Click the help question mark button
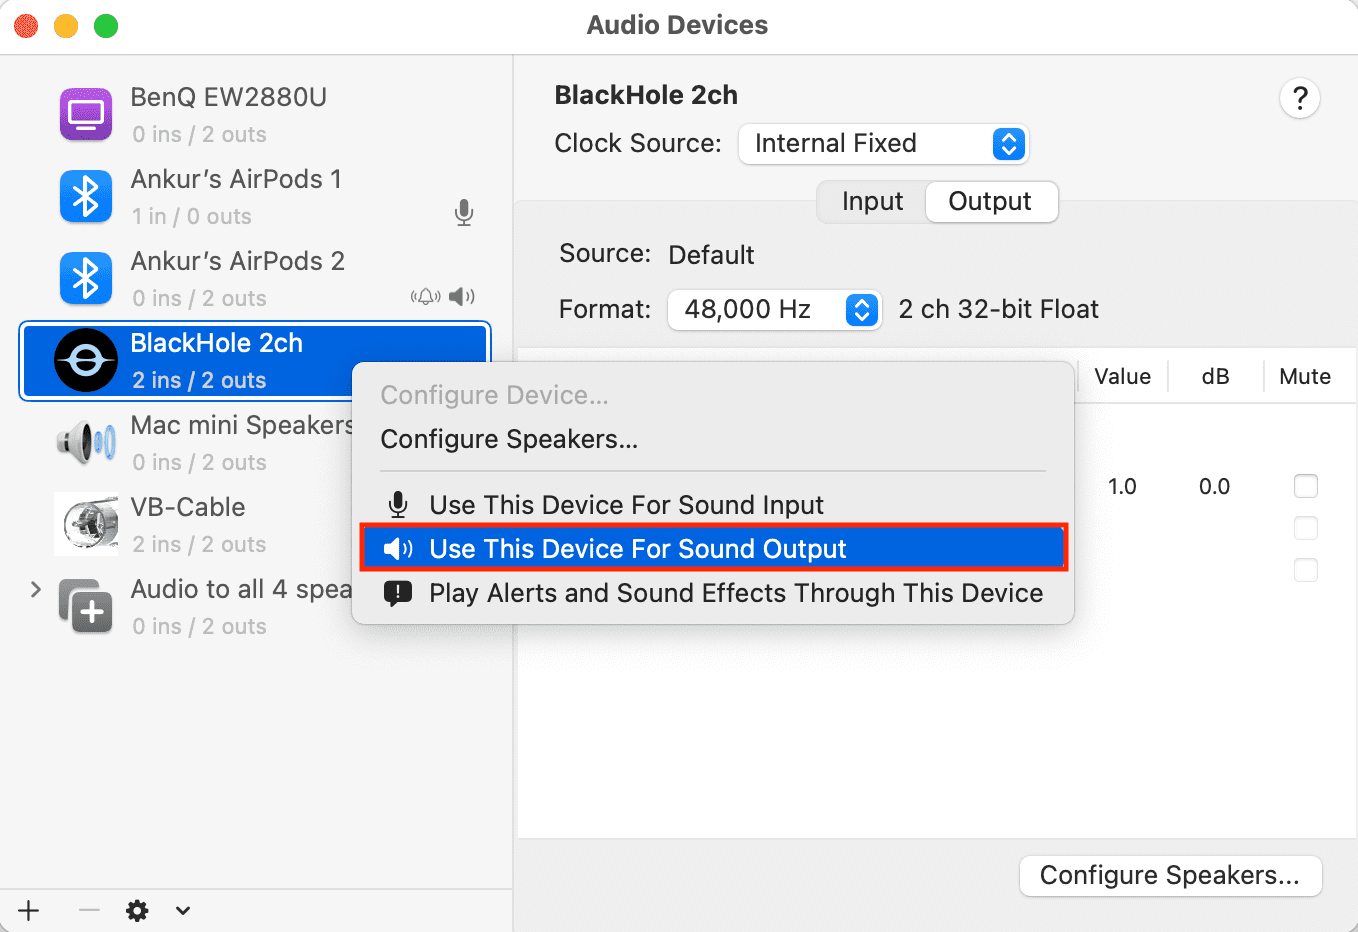This screenshot has width=1358, height=932. point(1300,98)
